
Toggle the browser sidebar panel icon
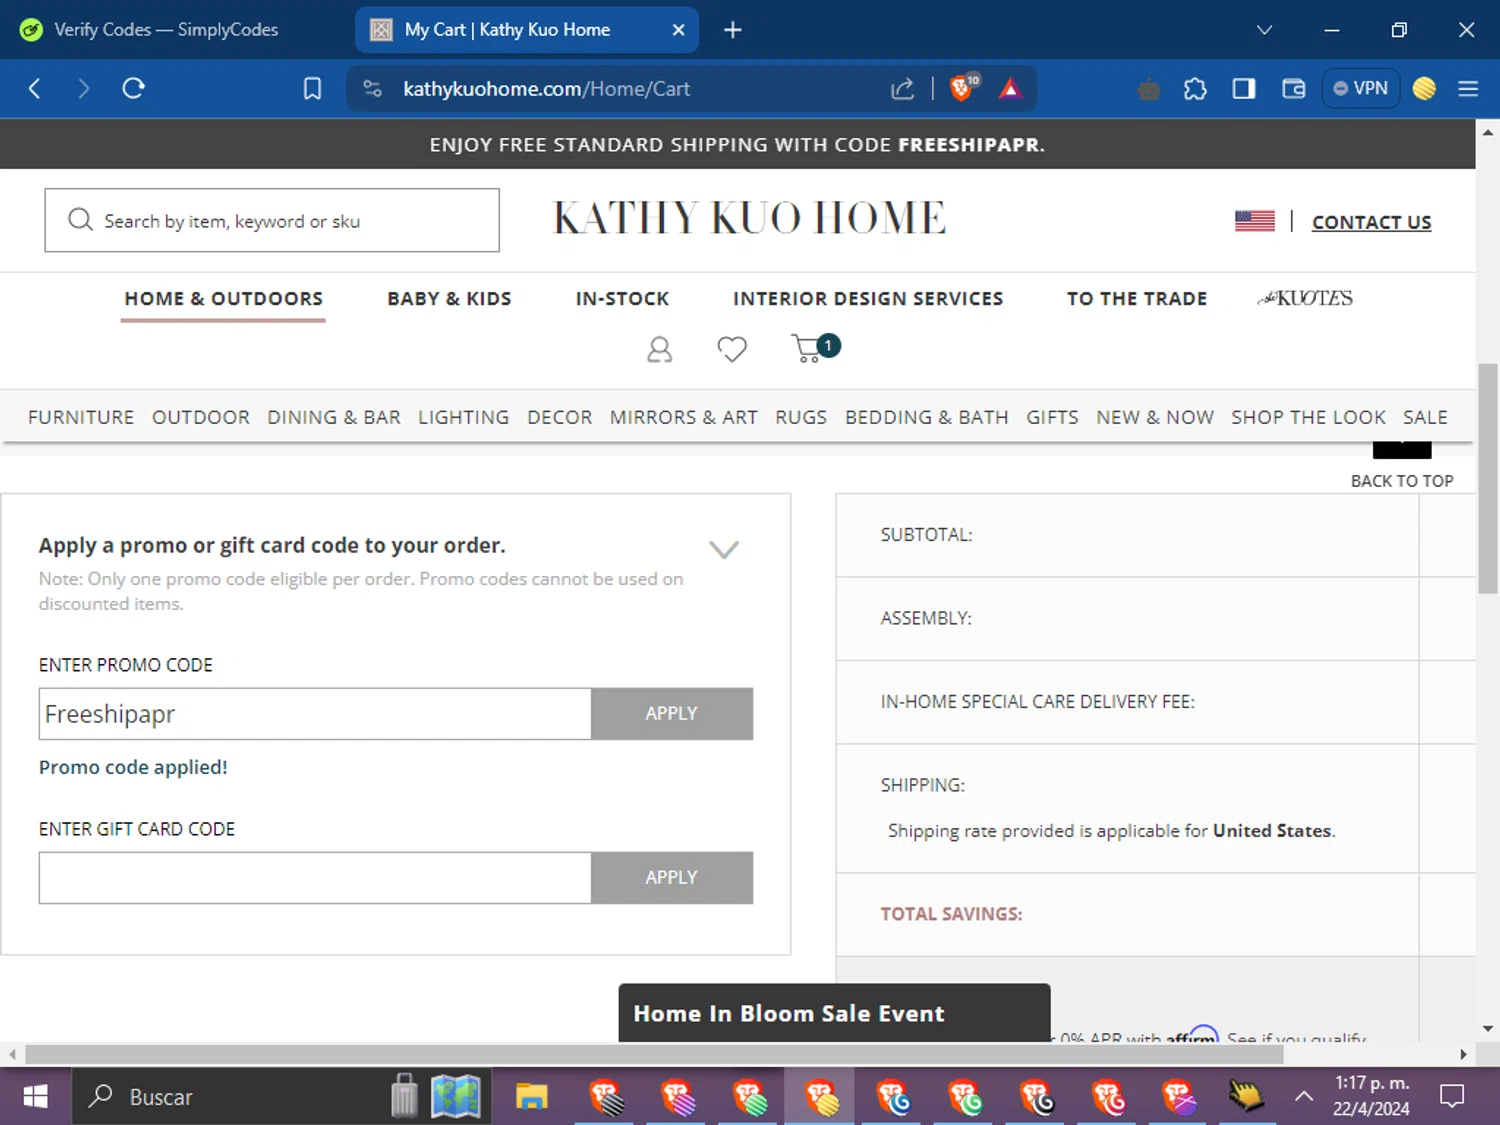coord(1244,89)
